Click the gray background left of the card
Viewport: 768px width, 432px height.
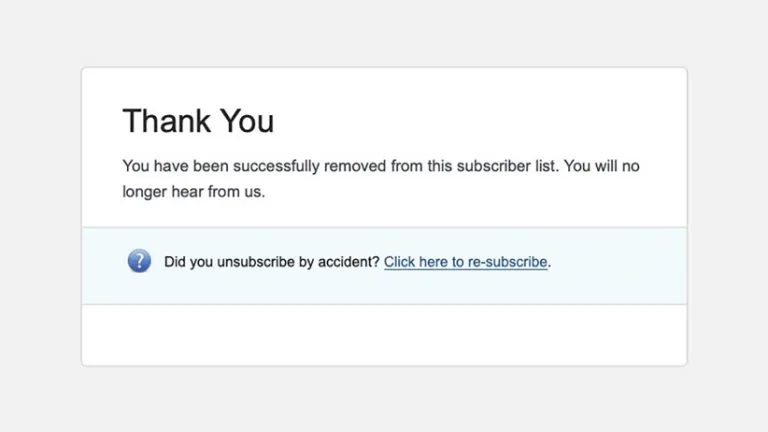tap(40, 216)
